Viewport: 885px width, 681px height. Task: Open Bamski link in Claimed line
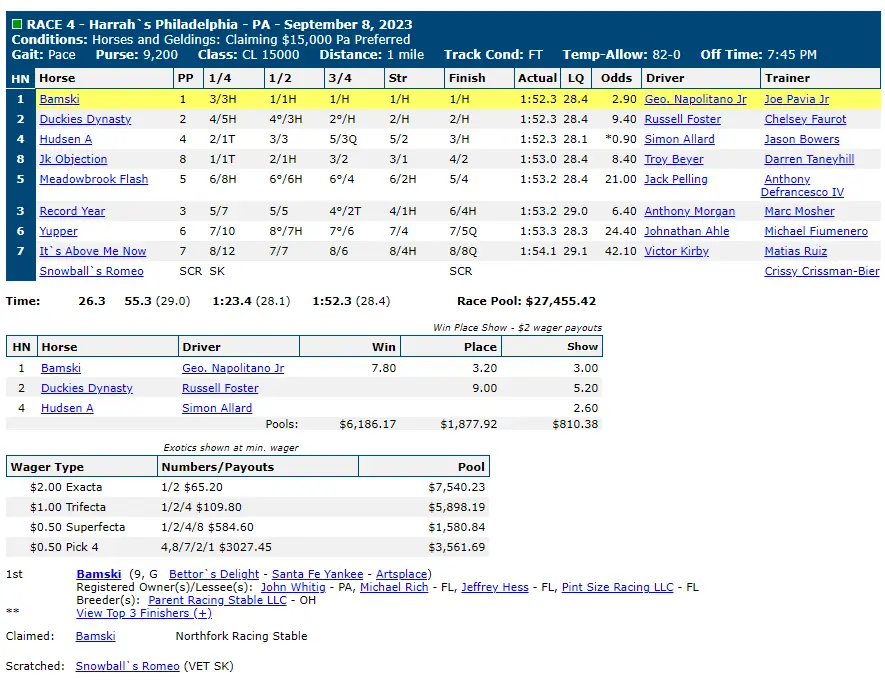95,636
